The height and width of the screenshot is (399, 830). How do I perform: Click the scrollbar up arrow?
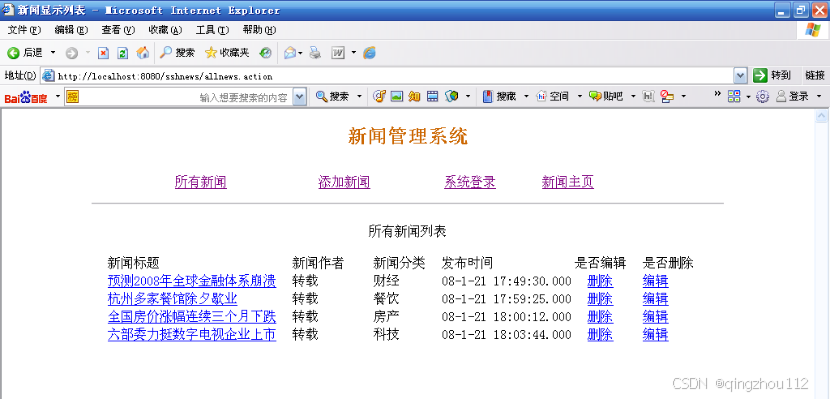coord(822,116)
